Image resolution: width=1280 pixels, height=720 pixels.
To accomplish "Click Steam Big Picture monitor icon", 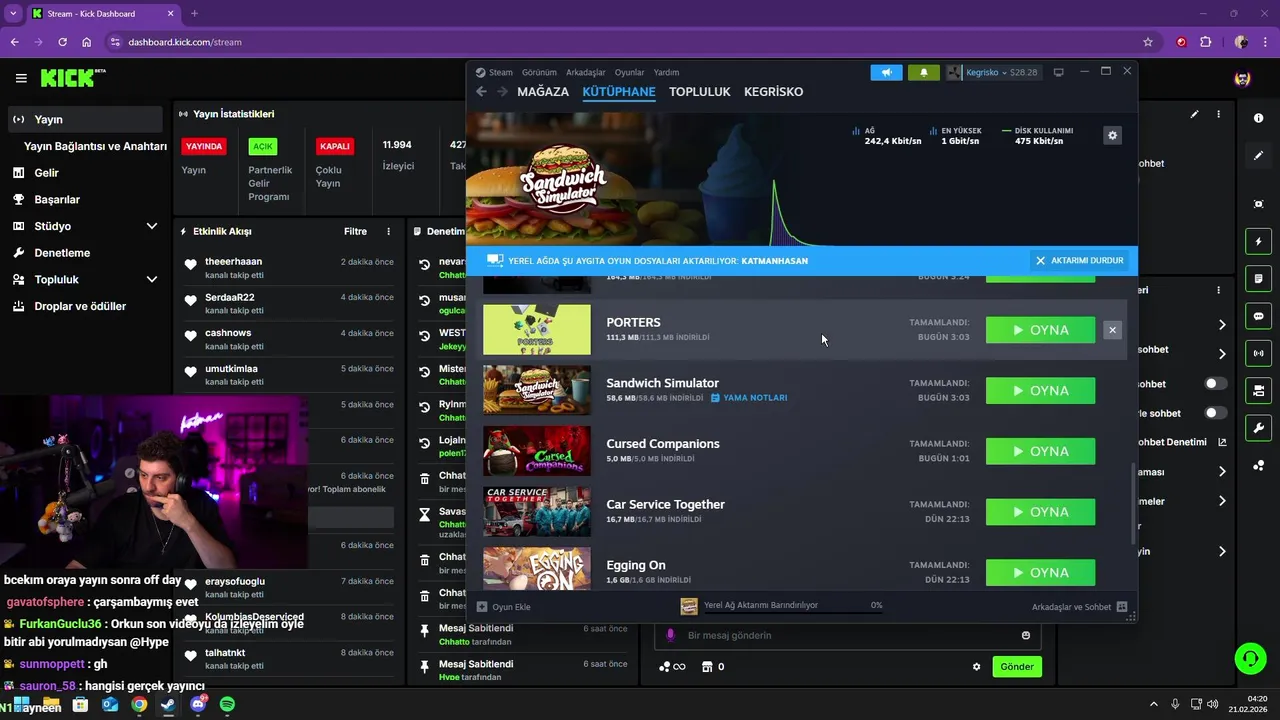I will pyautogui.click(x=1059, y=72).
